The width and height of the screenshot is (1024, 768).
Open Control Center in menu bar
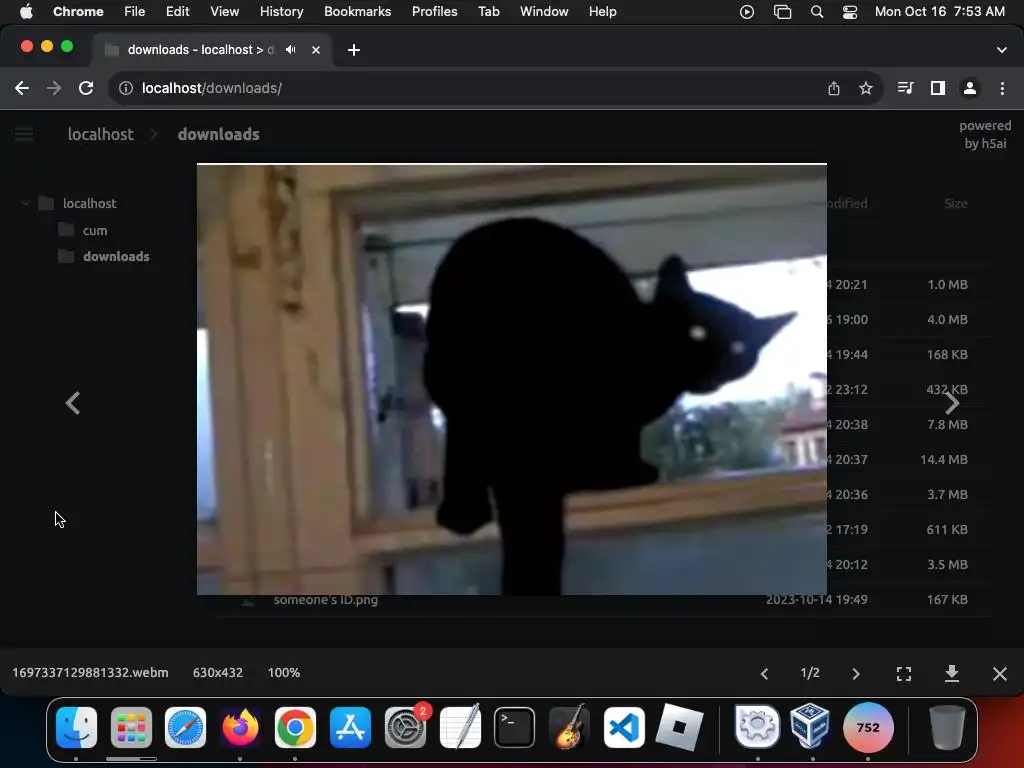tap(850, 12)
